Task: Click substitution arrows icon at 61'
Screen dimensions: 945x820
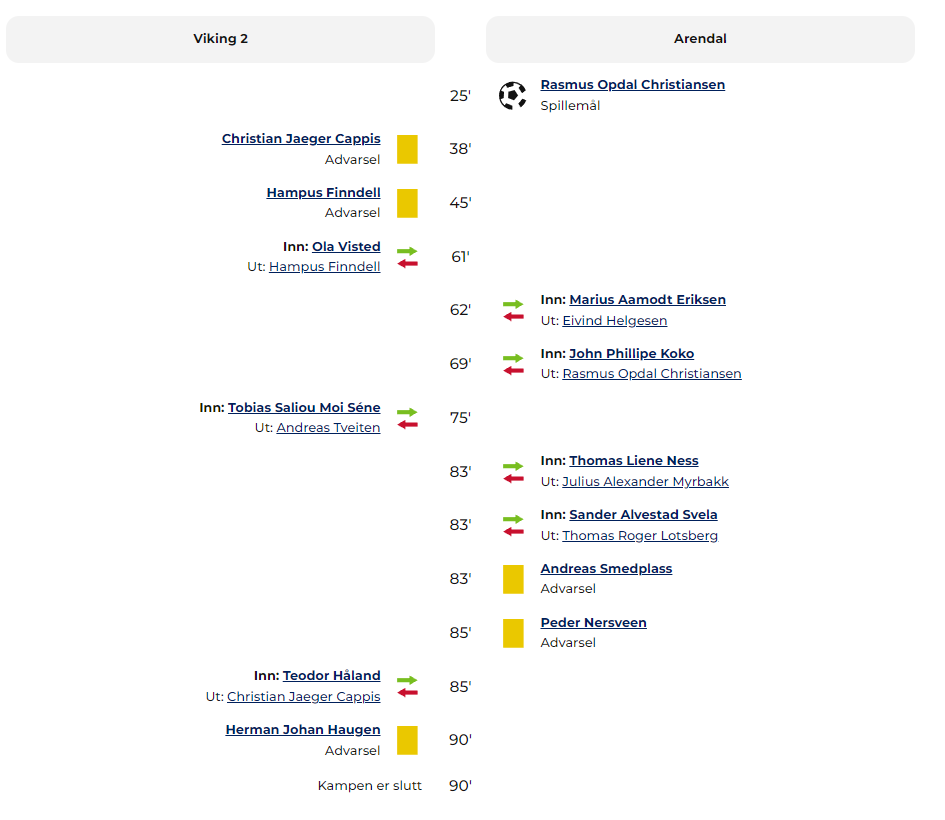Action: (x=407, y=257)
